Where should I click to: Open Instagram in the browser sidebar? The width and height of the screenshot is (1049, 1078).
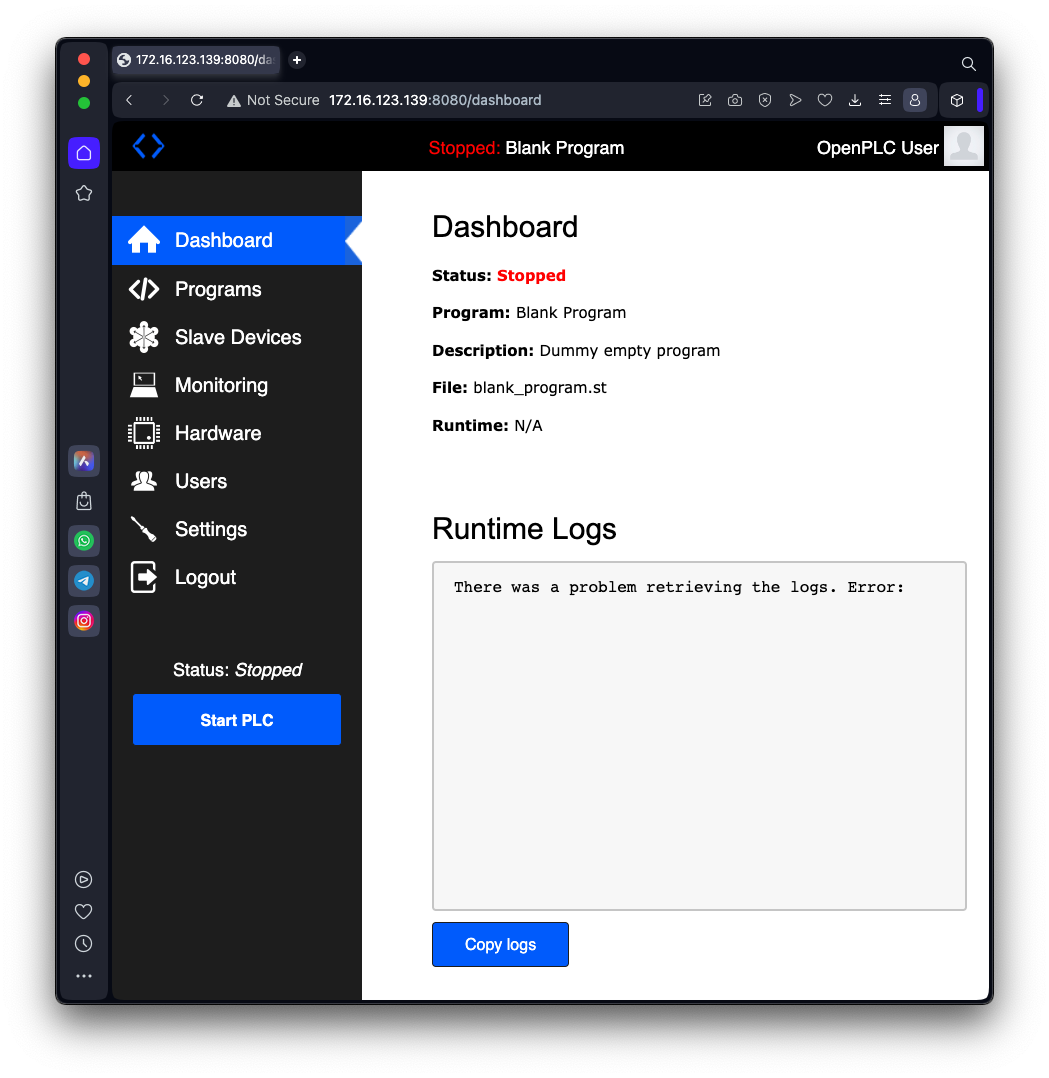(x=84, y=621)
